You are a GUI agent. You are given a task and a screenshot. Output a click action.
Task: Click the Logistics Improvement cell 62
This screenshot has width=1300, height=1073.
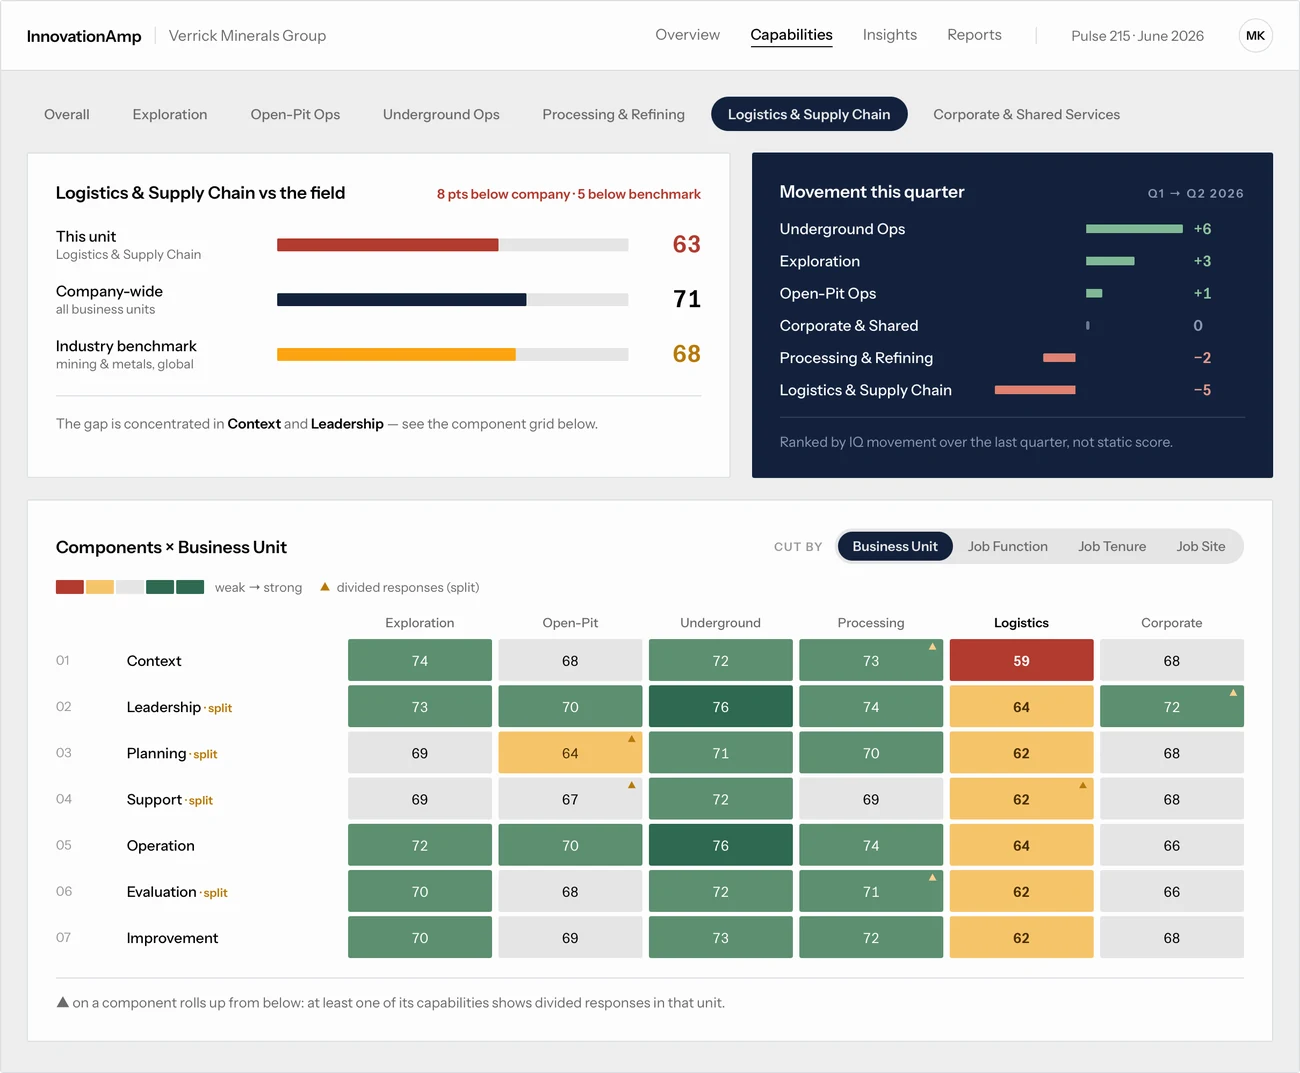click(x=1021, y=937)
